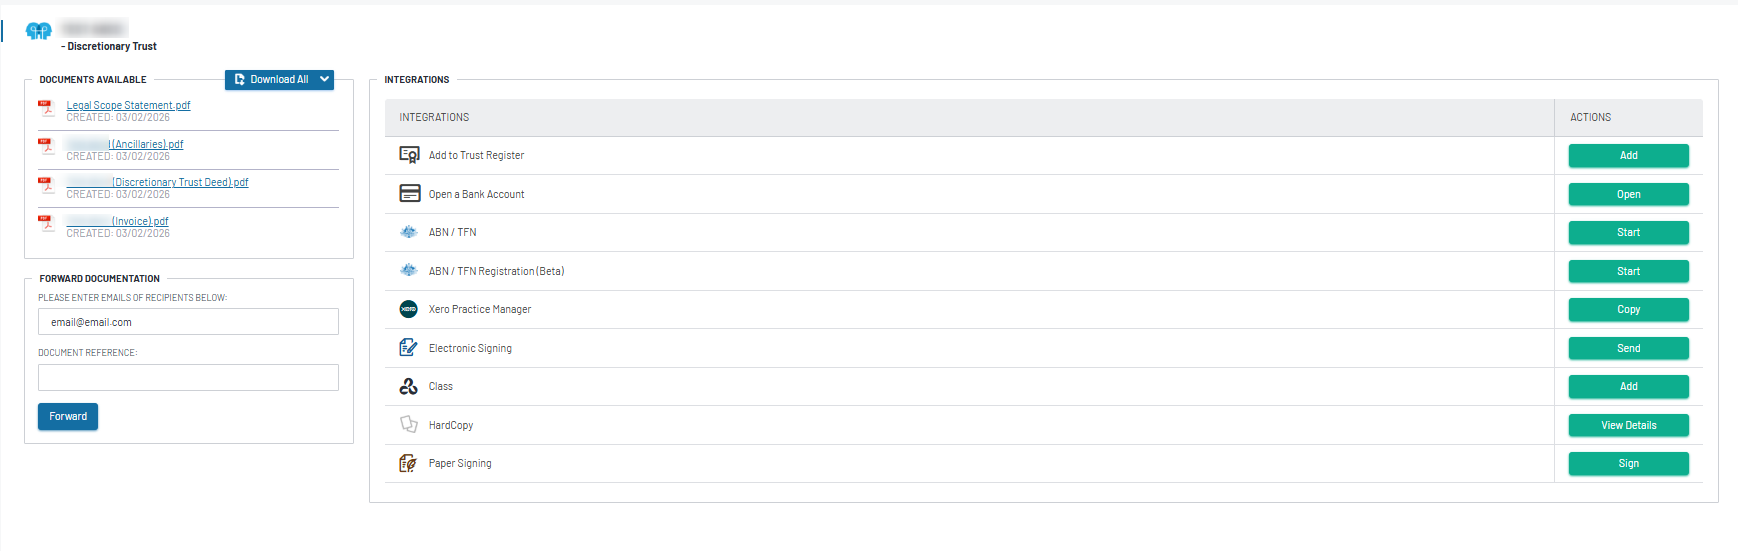
Task: Expand the Download All dropdown arrow
Action: (x=324, y=79)
